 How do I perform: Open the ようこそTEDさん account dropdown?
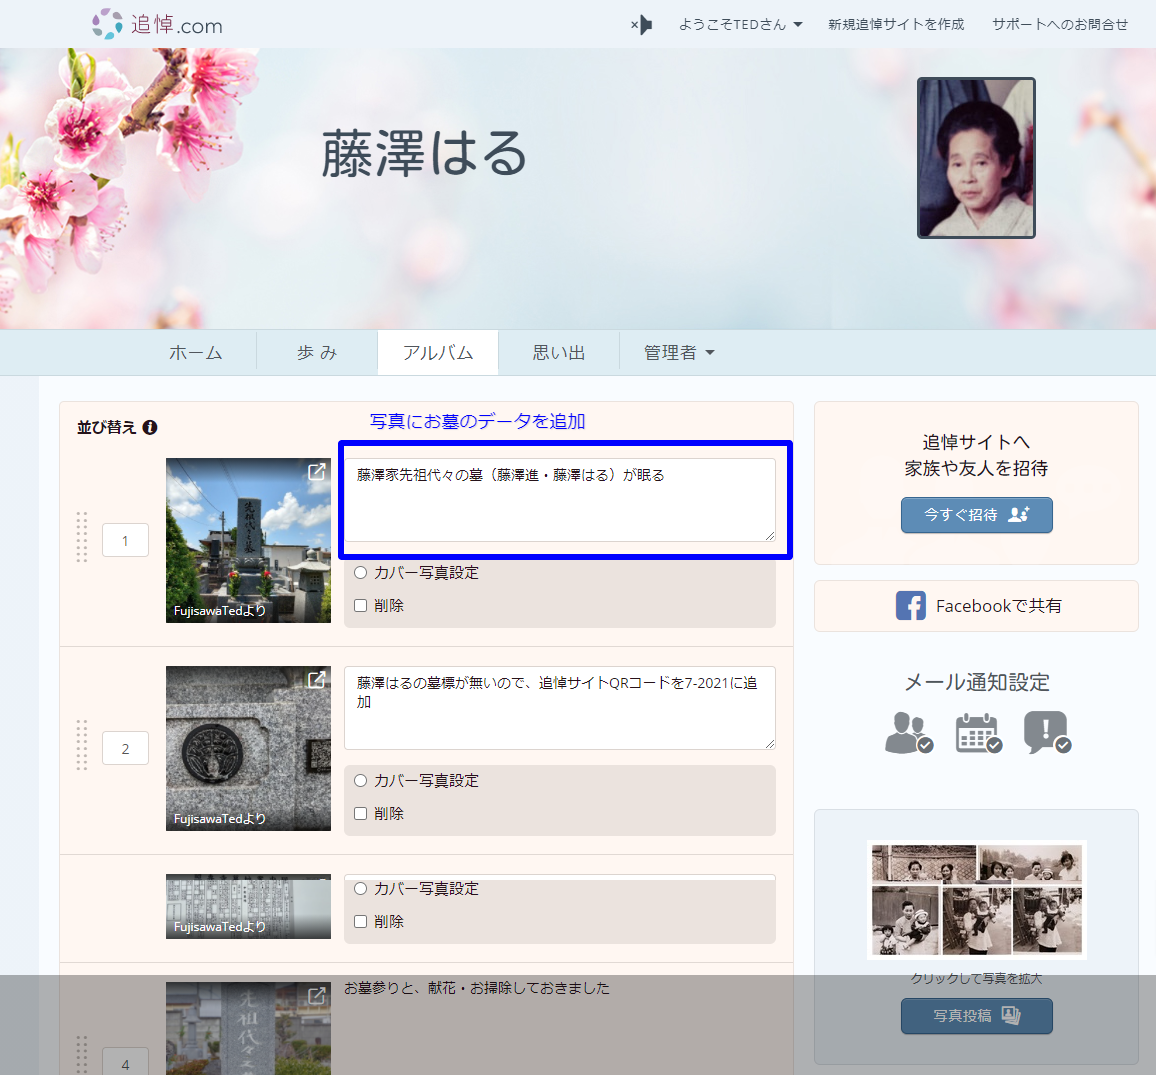(740, 24)
